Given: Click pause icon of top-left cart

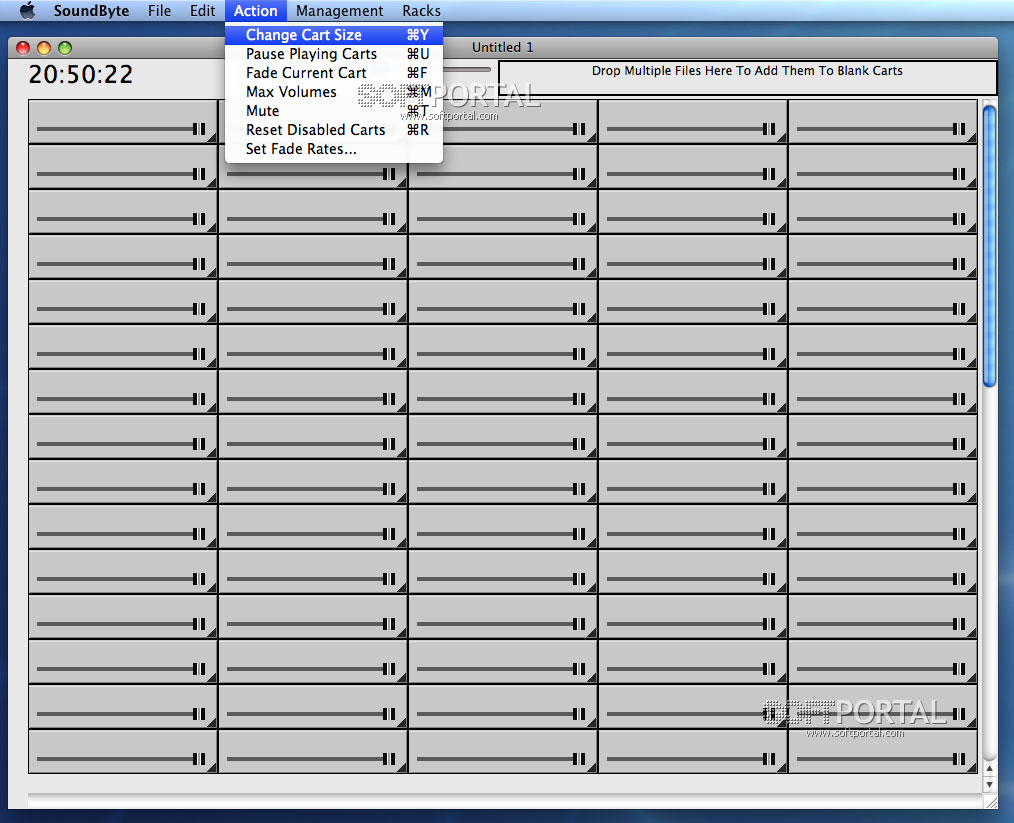Looking at the screenshot, I should 199,129.
